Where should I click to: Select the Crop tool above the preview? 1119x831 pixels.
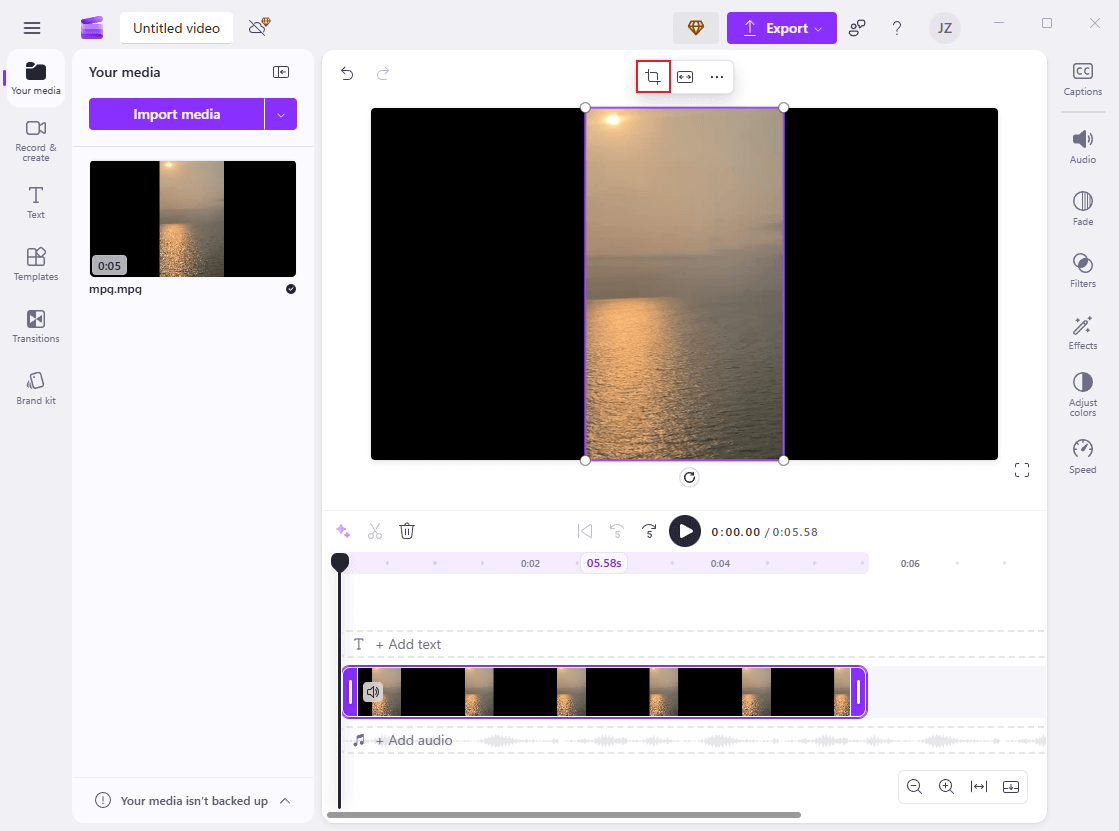(652, 76)
